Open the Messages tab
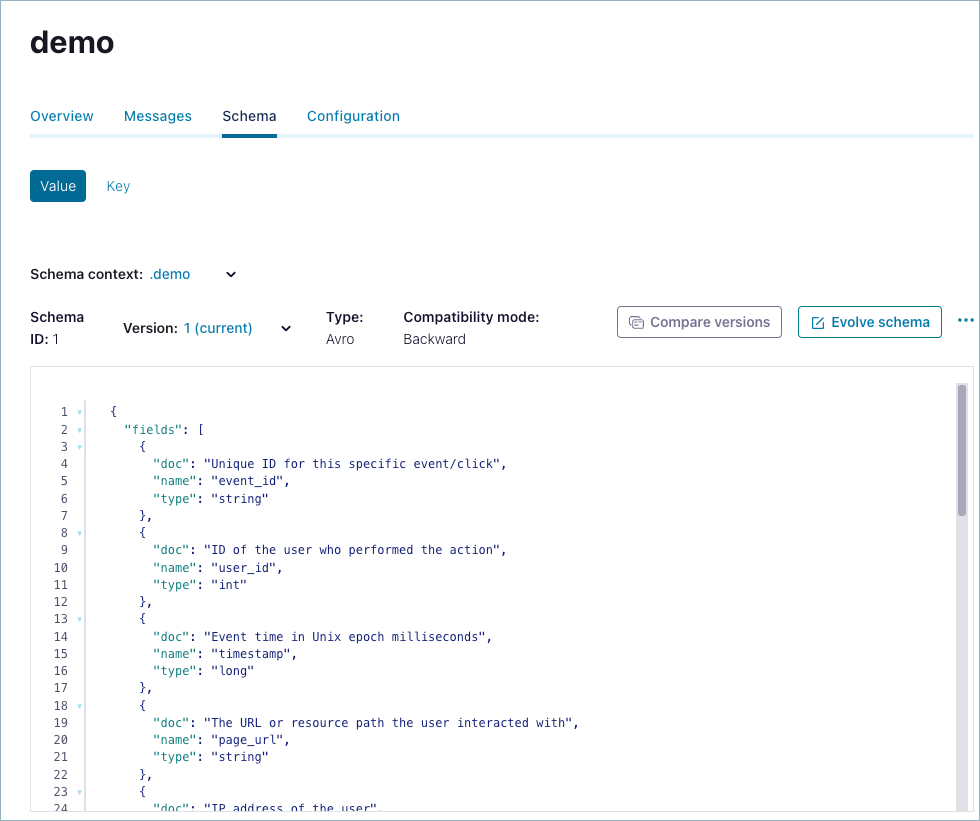980x821 pixels. pyautogui.click(x=158, y=116)
